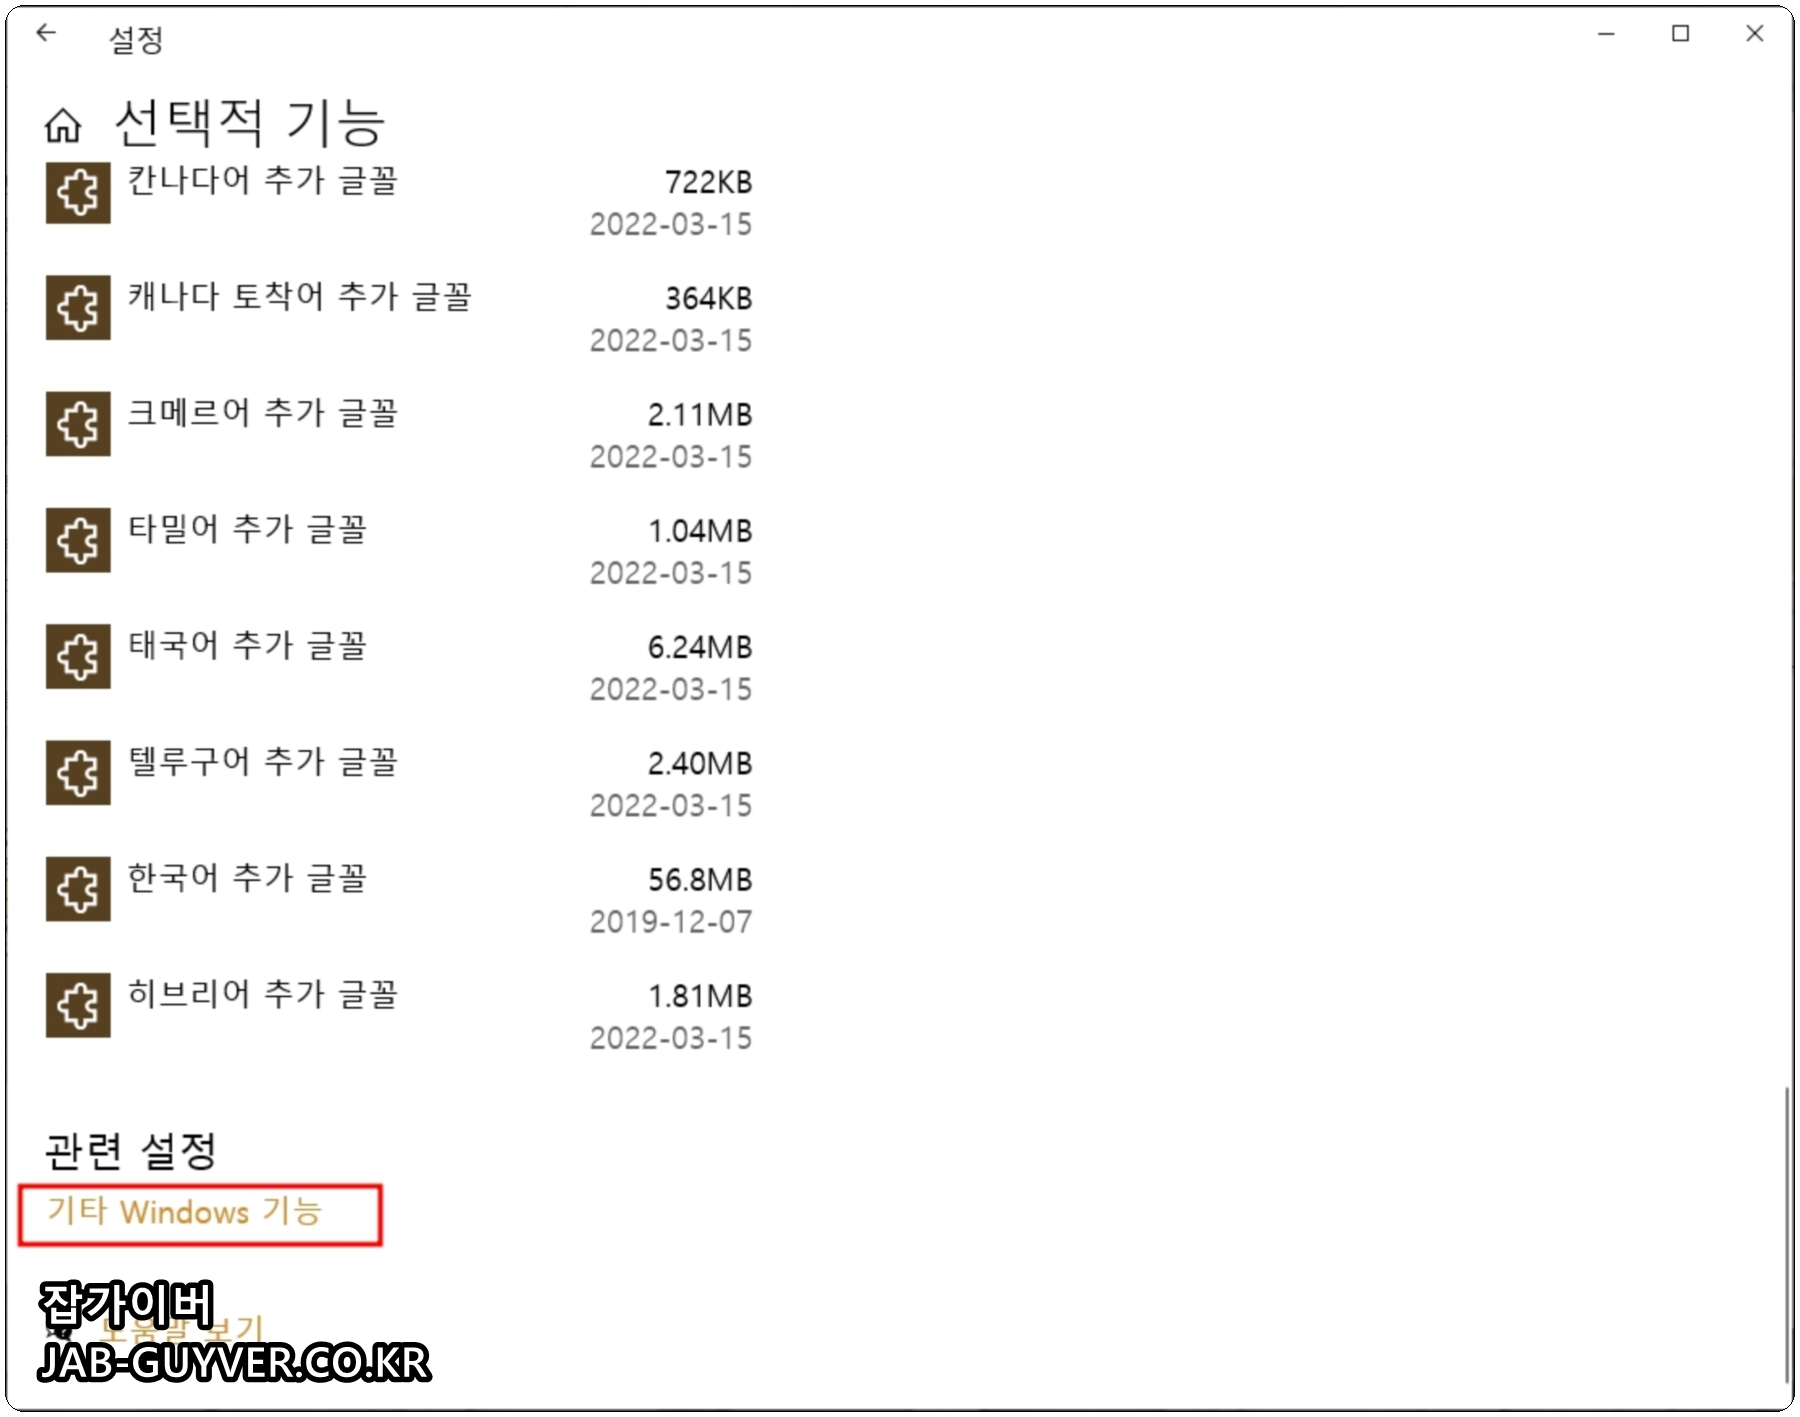Select the 태국어 추가 글꼴 puzzle icon
The image size is (1800, 1417).
tap(78, 656)
